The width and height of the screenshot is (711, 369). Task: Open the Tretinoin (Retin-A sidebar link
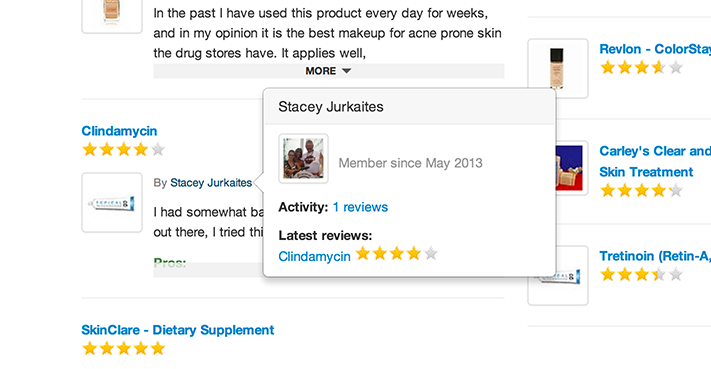tap(655, 256)
